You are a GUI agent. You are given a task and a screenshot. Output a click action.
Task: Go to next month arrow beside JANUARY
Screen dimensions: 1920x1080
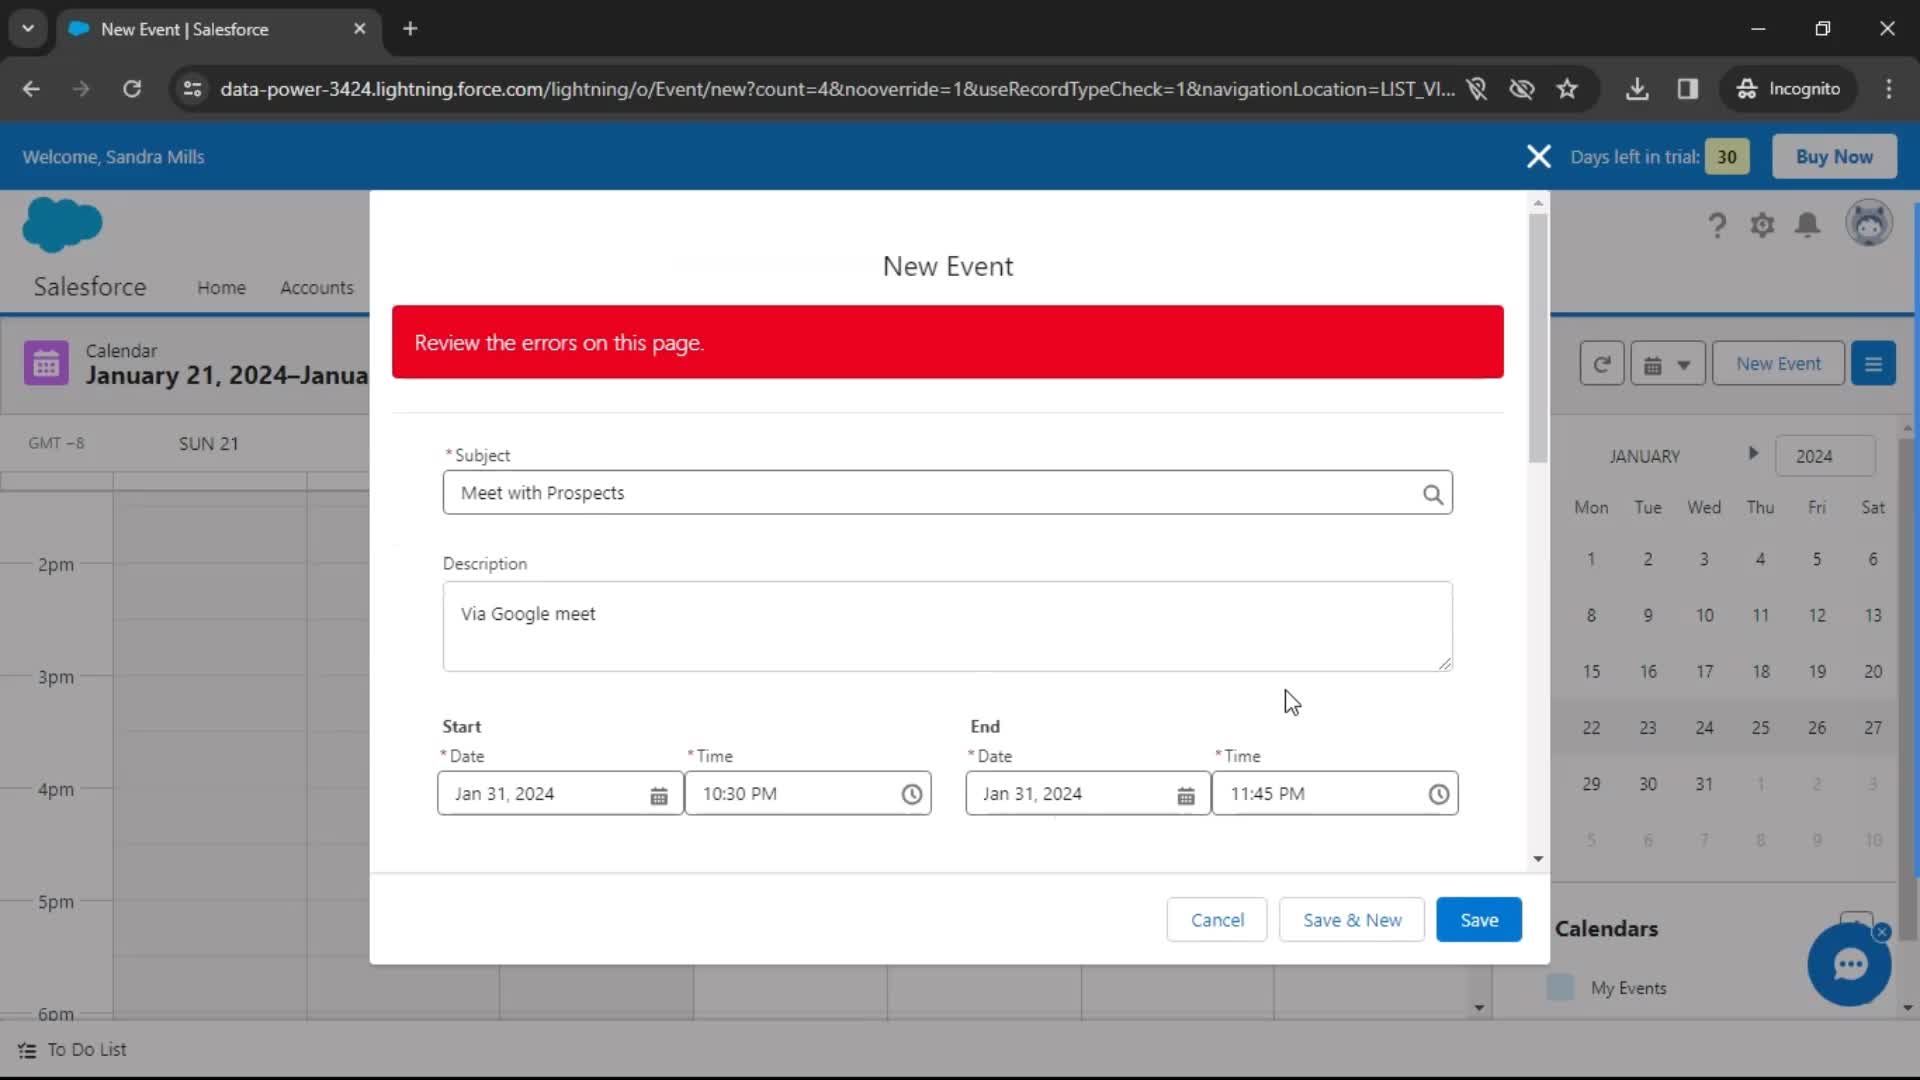coord(1753,453)
